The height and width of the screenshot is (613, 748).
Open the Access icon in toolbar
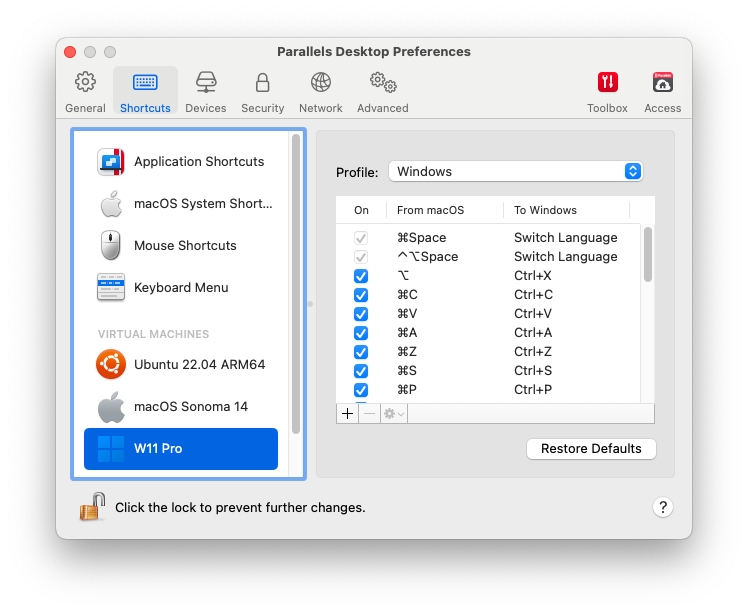[x=662, y=90]
